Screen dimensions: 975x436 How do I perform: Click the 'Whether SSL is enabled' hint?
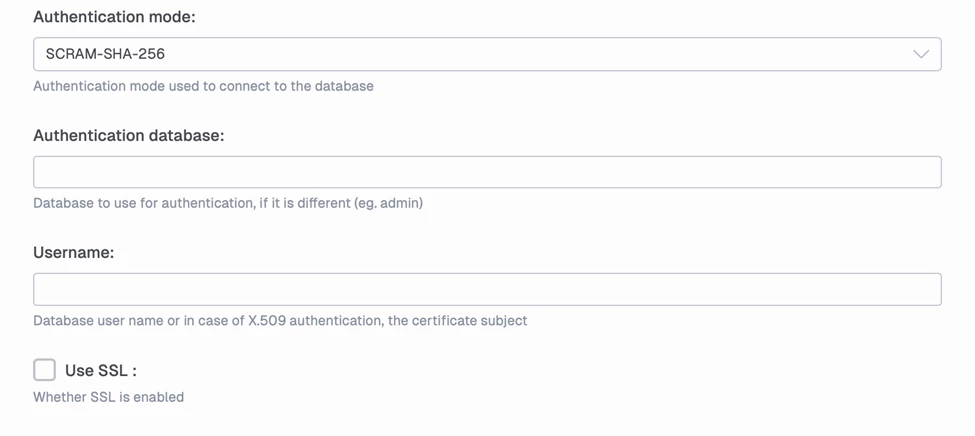[108, 397]
